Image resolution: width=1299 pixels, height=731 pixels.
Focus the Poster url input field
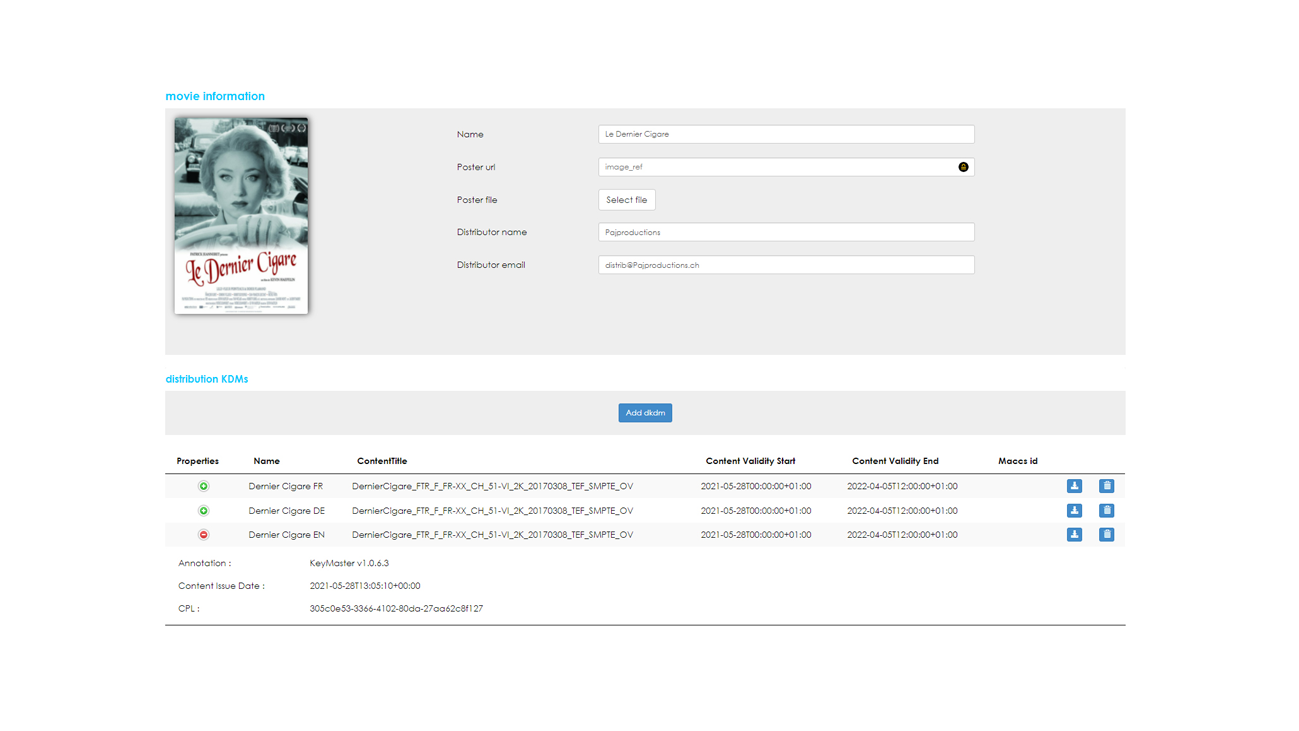click(786, 167)
